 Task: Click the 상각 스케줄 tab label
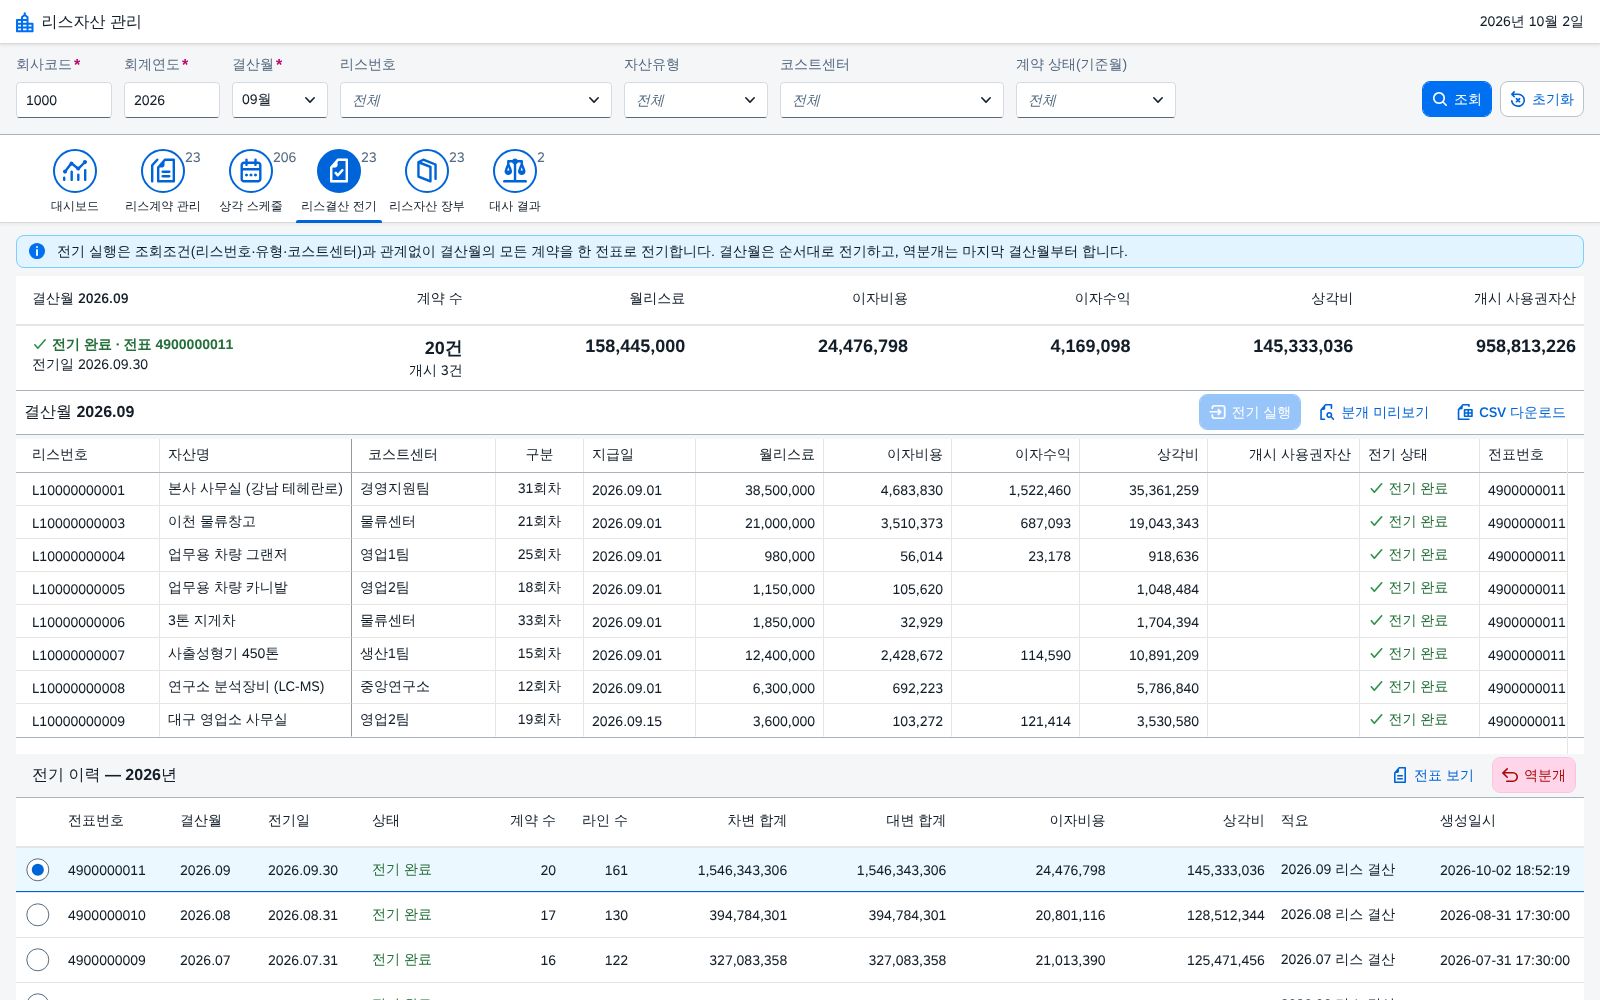[x=251, y=206]
